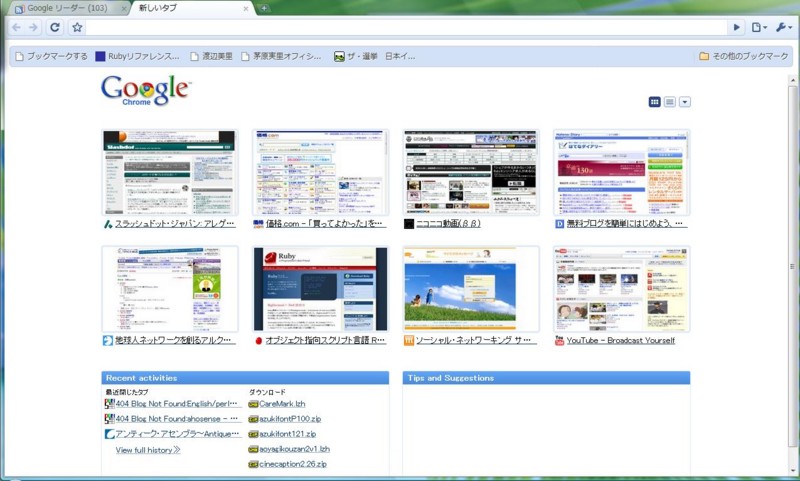The height and width of the screenshot is (481, 800).
Task: Open the Rubyリファレンス bookmark
Action: 138,56
